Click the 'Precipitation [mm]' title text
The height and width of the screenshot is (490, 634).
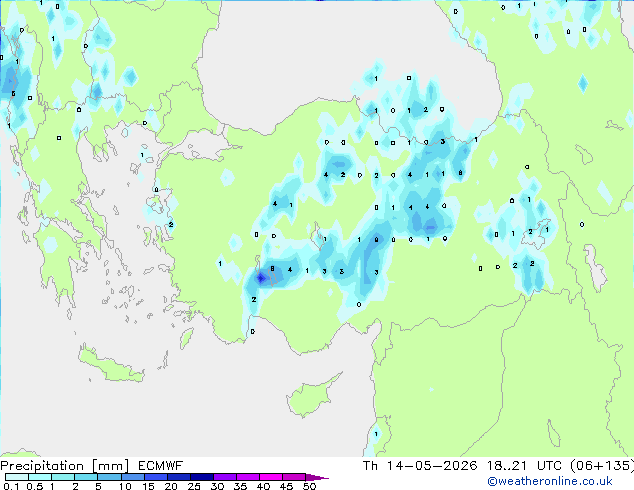[x=64, y=466]
